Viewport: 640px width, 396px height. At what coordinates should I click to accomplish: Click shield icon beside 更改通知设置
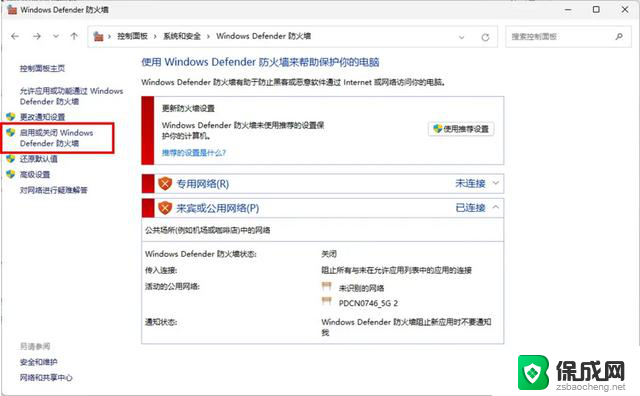click(11, 117)
